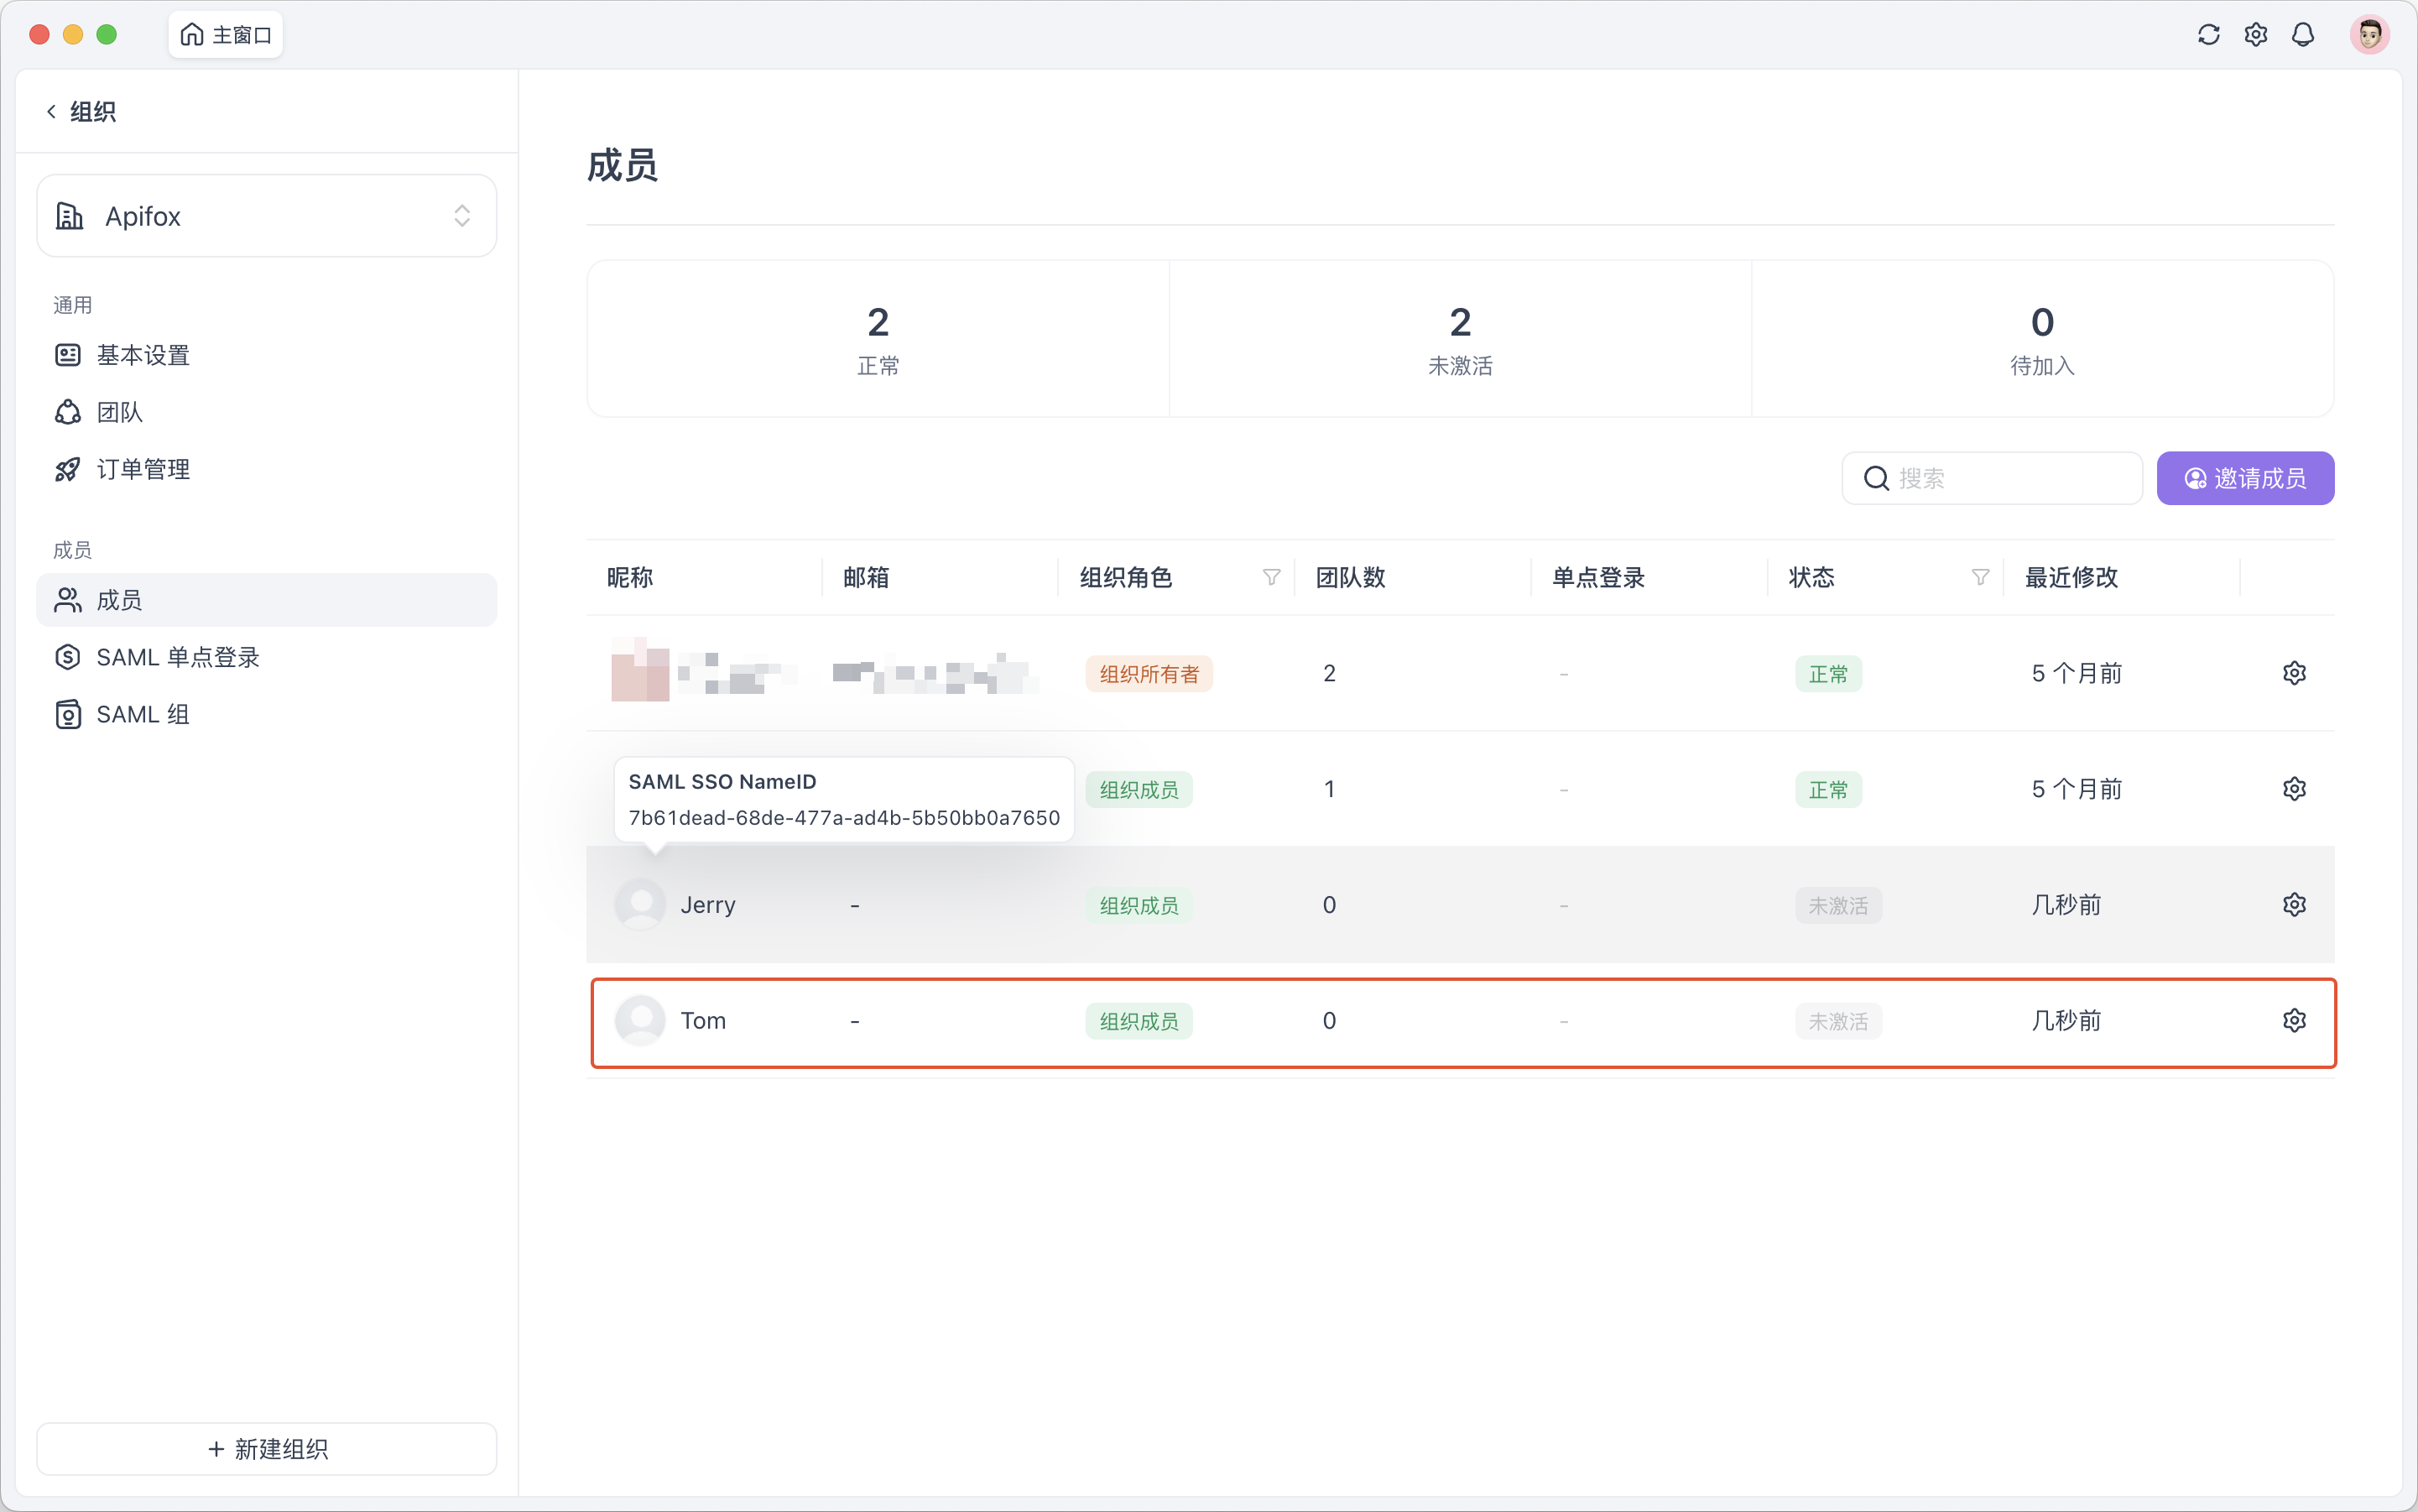Select 成员 in the sidebar menu
Image resolution: width=2418 pixels, height=1512 pixels.
pyautogui.click(x=118, y=600)
